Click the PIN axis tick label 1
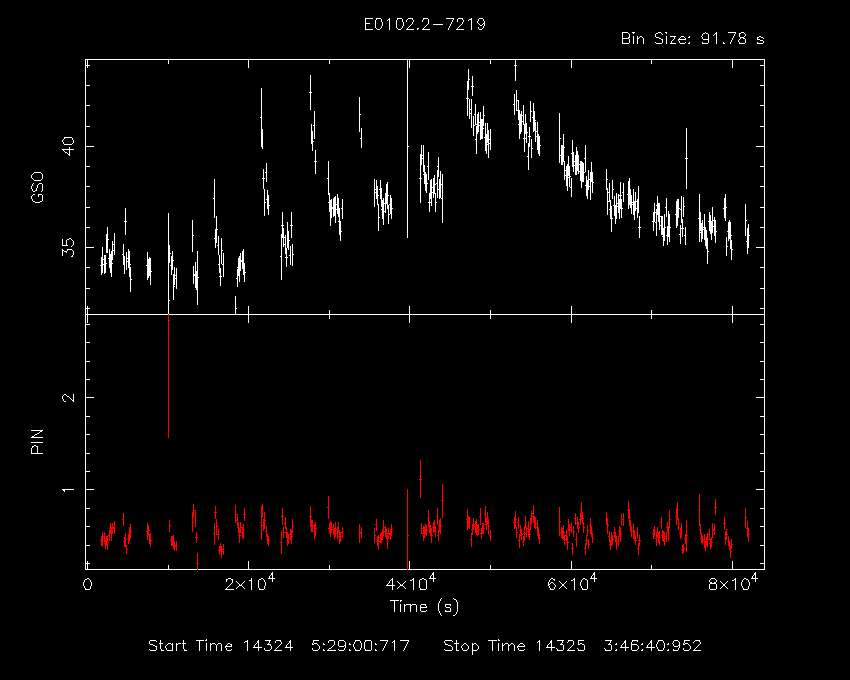850x680 pixels. click(68, 490)
